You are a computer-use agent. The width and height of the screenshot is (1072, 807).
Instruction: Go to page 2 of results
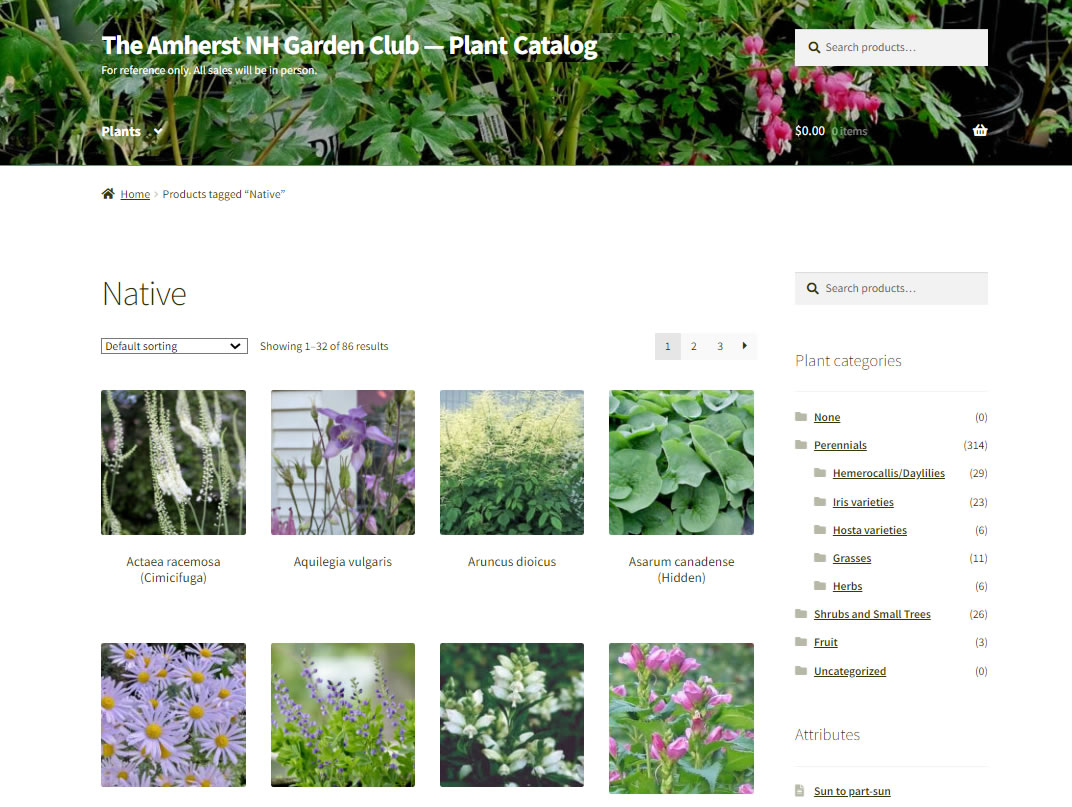coord(693,346)
